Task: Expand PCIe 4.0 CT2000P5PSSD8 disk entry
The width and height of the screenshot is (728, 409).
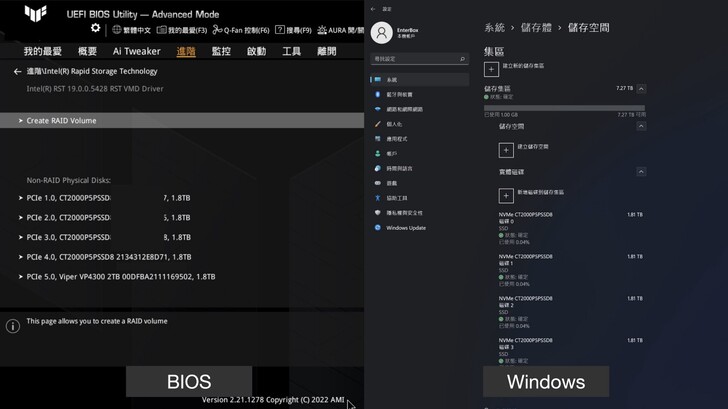Action: pos(105,257)
